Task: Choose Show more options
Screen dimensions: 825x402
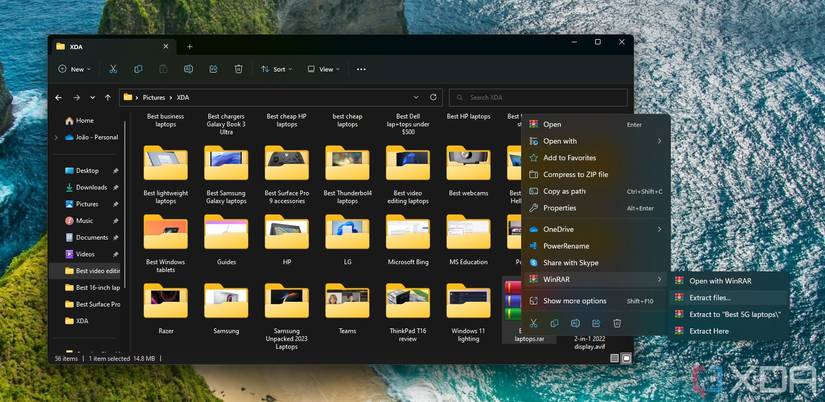Action: point(596,301)
